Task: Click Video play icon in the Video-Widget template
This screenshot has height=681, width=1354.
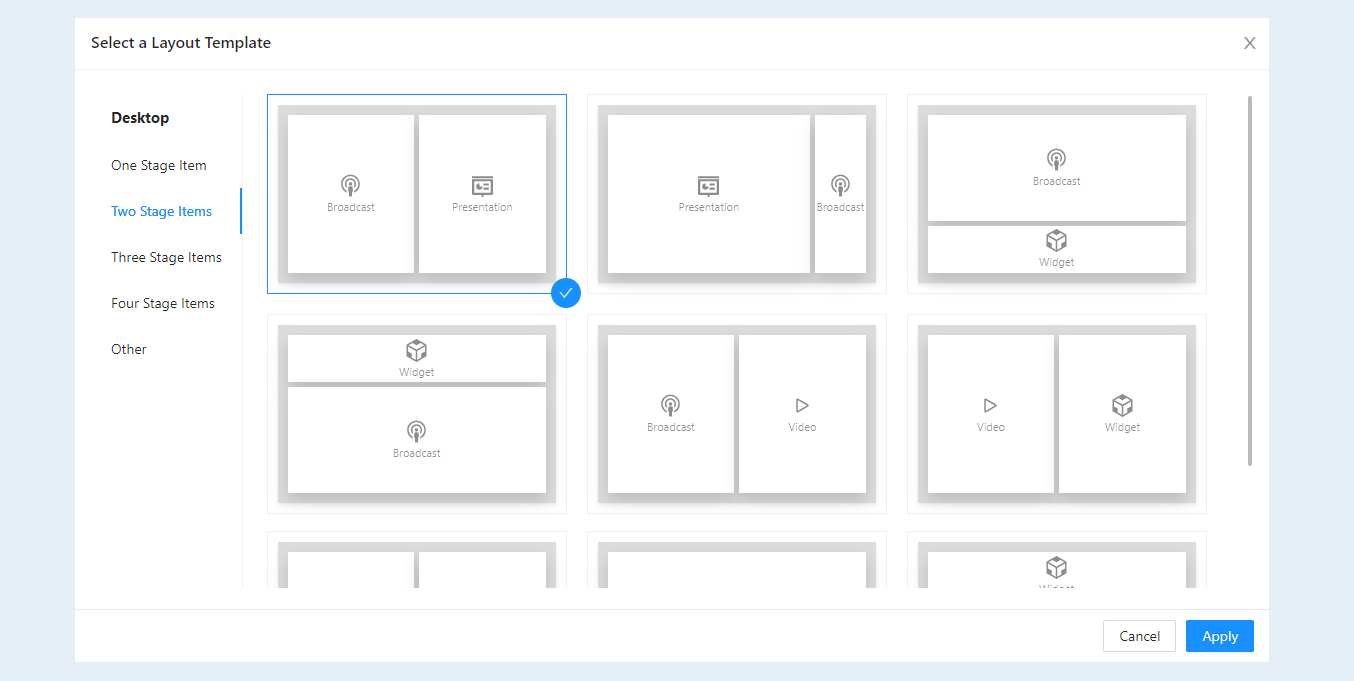Action: click(x=990, y=405)
